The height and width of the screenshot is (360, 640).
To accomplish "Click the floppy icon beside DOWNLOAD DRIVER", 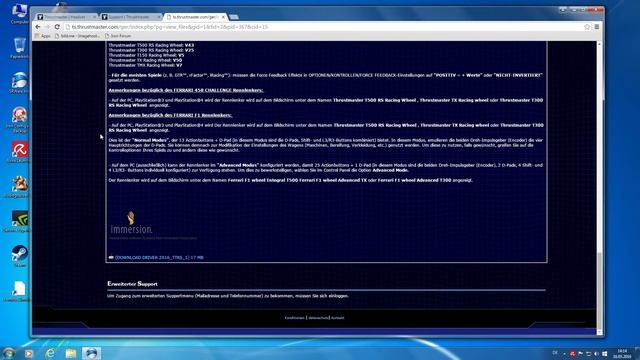I will (111, 258).
